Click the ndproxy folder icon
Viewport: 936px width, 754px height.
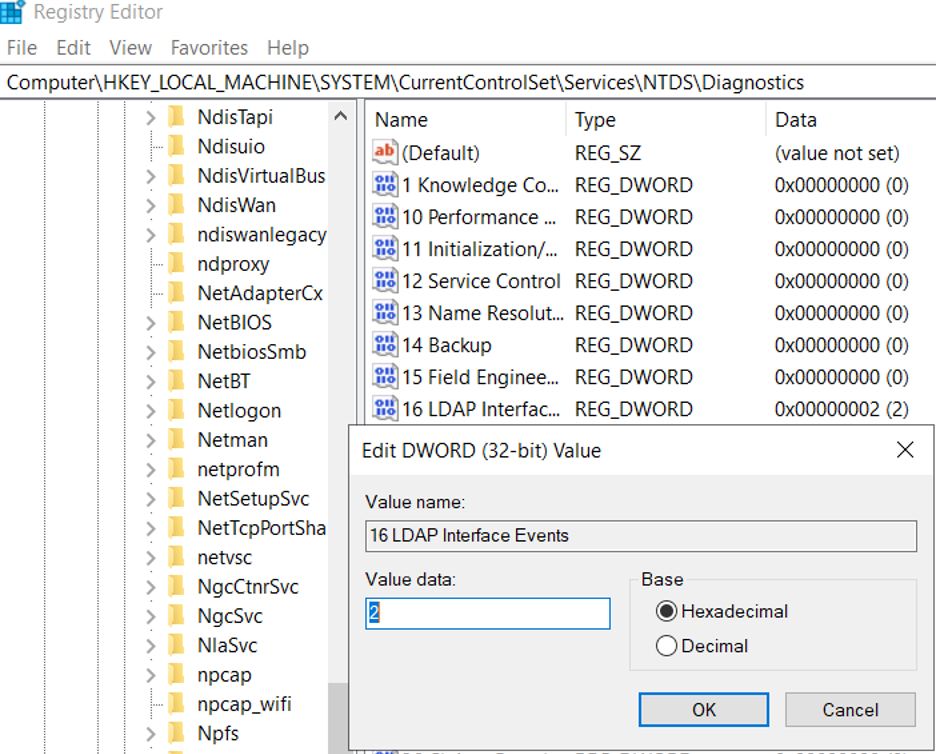coord(176,263)
